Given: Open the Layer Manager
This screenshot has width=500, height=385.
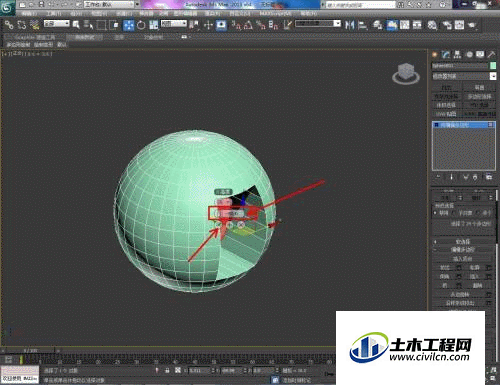Looking at the screenshot, I should [x=378, y=25].
